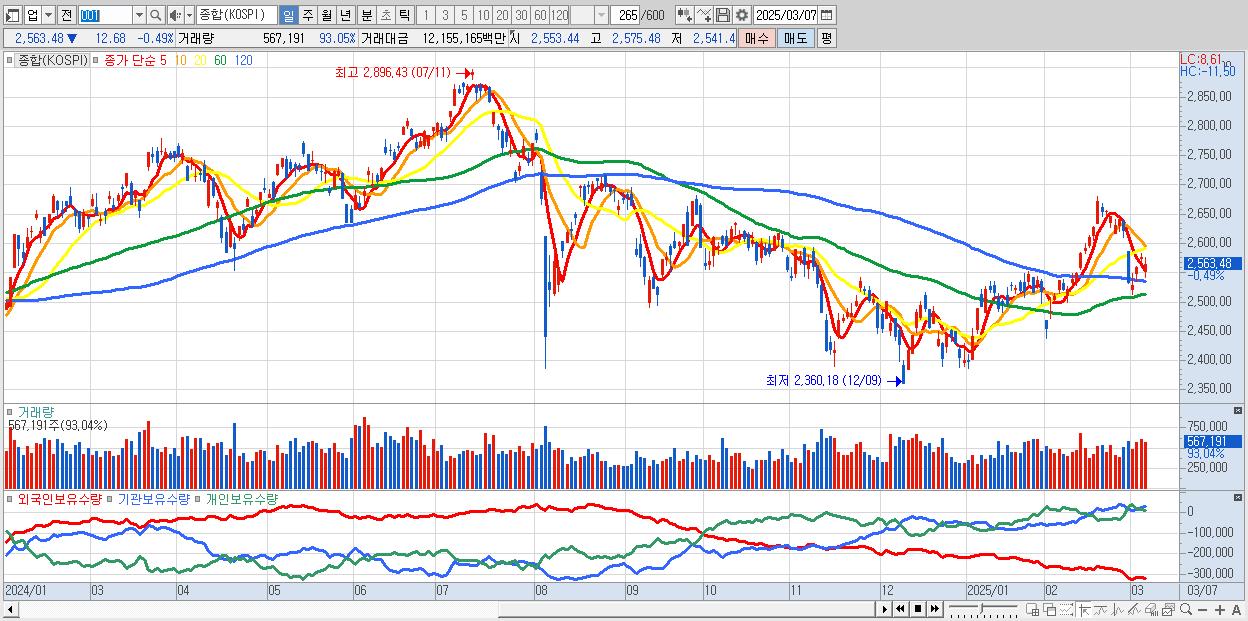1248x621 pixels.
Task: Click the 001 code input field
Action: 105,15
